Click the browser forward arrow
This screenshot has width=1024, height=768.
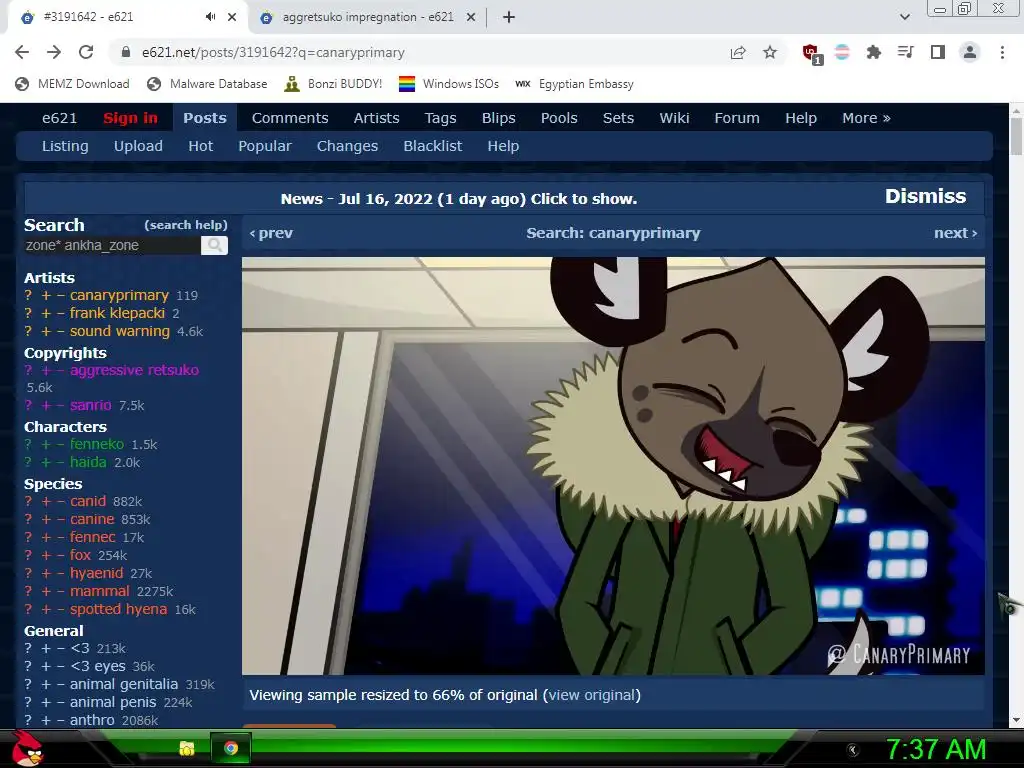click(54, 52)
